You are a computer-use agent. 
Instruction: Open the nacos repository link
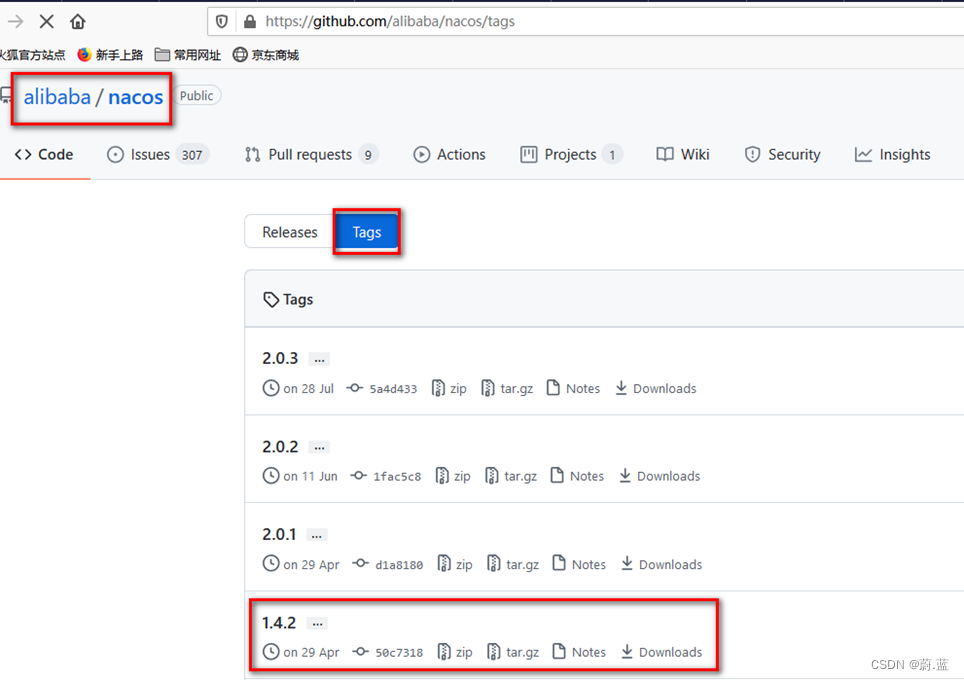click(x=135, y=97)
